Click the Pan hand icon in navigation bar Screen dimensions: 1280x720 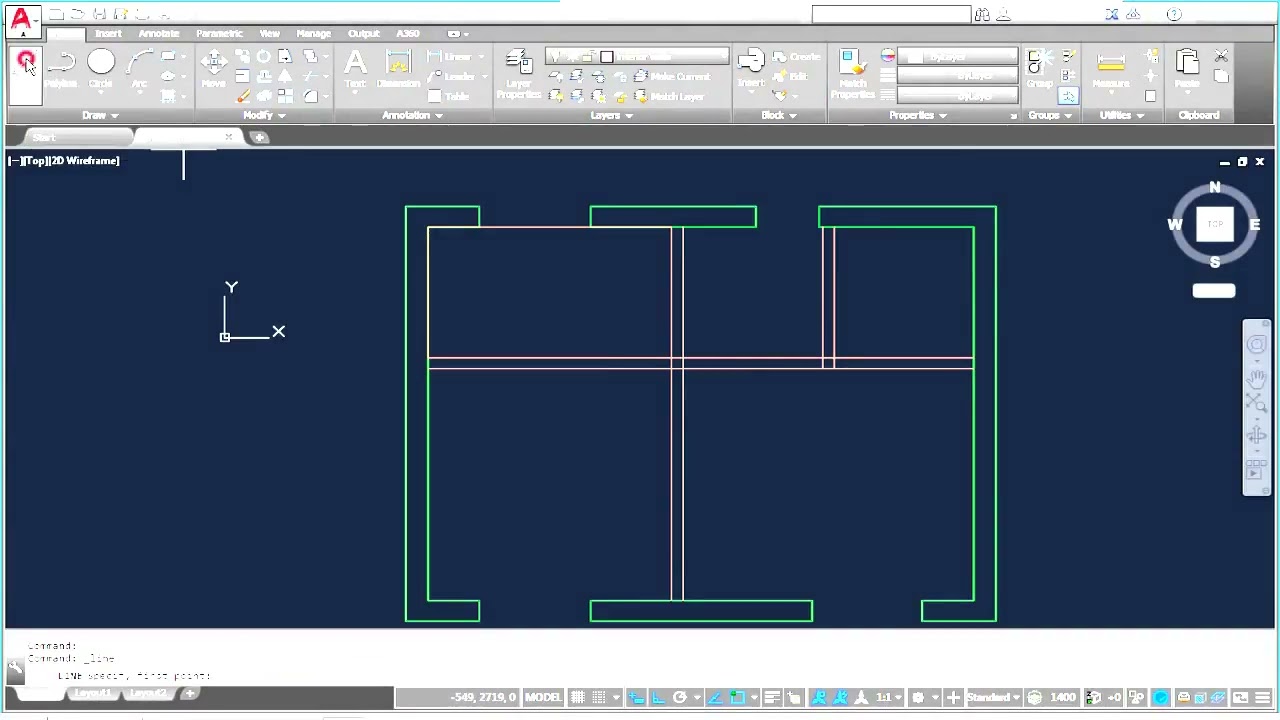click(1256, 378)
